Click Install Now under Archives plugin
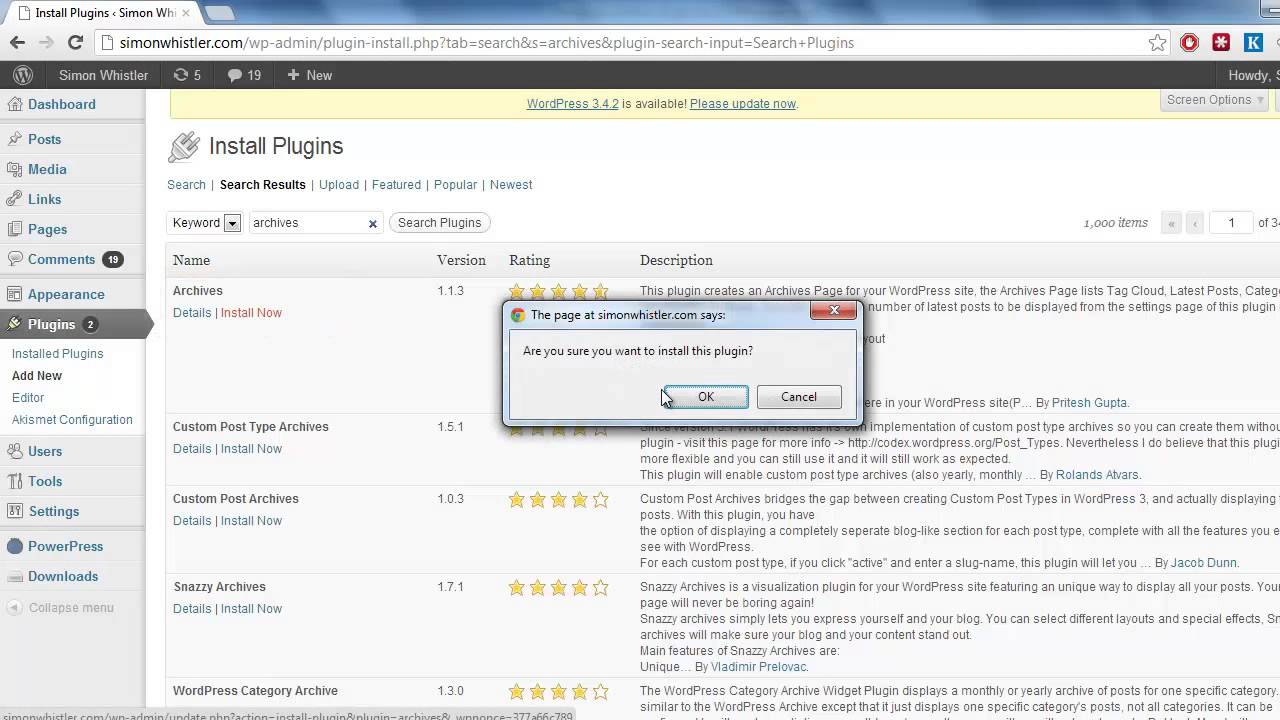This screenshot has width=1280, height=720. (251, 313)
